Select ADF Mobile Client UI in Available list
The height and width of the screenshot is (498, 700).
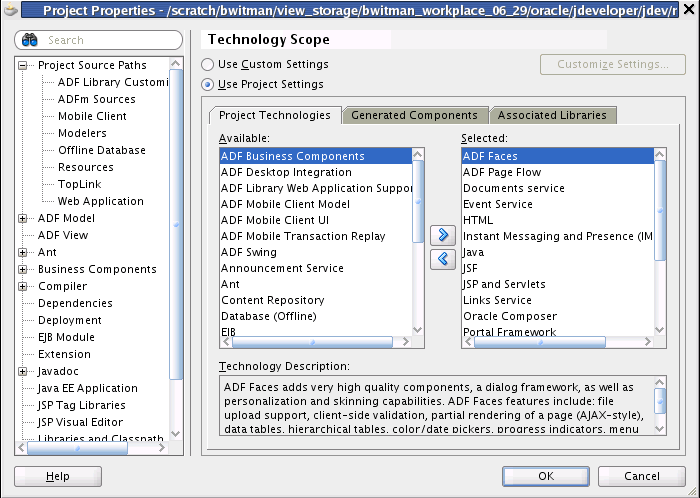tap(316, 220)
